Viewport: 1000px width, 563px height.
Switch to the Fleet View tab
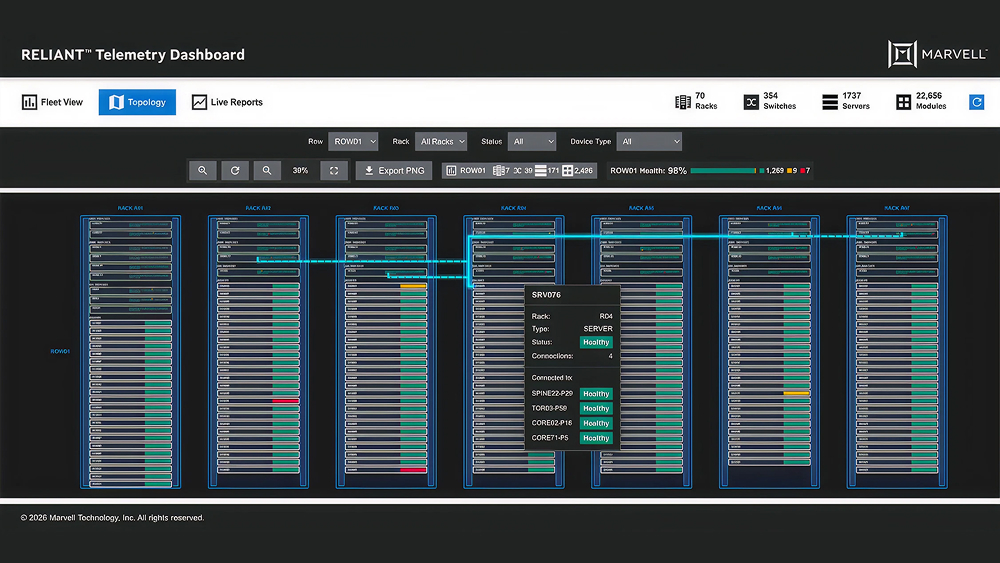(x=53, y=102)
